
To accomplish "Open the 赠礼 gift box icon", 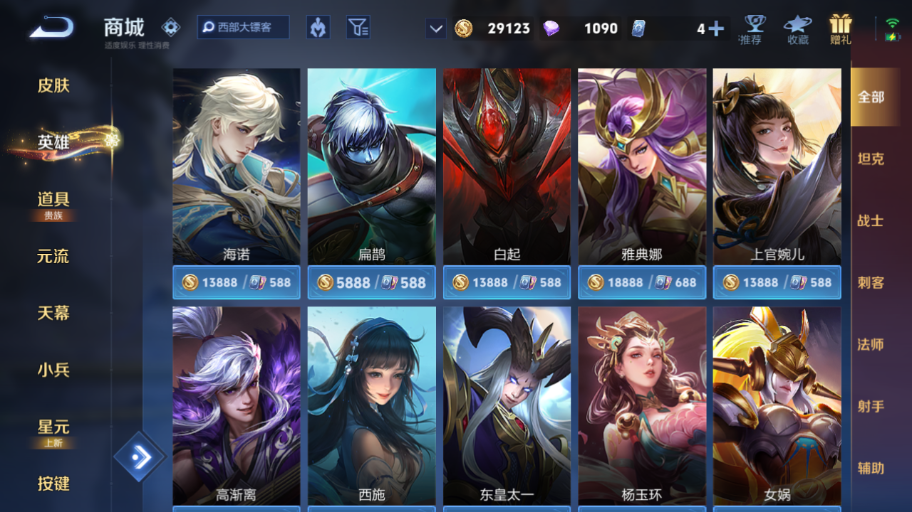I will coord(840,29).
